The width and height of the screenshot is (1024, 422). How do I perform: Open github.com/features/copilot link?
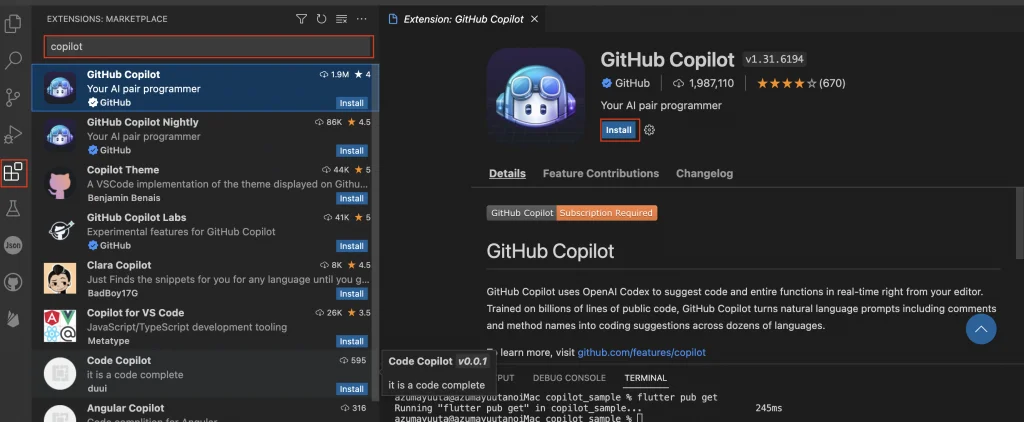click(x=641, y=353)
